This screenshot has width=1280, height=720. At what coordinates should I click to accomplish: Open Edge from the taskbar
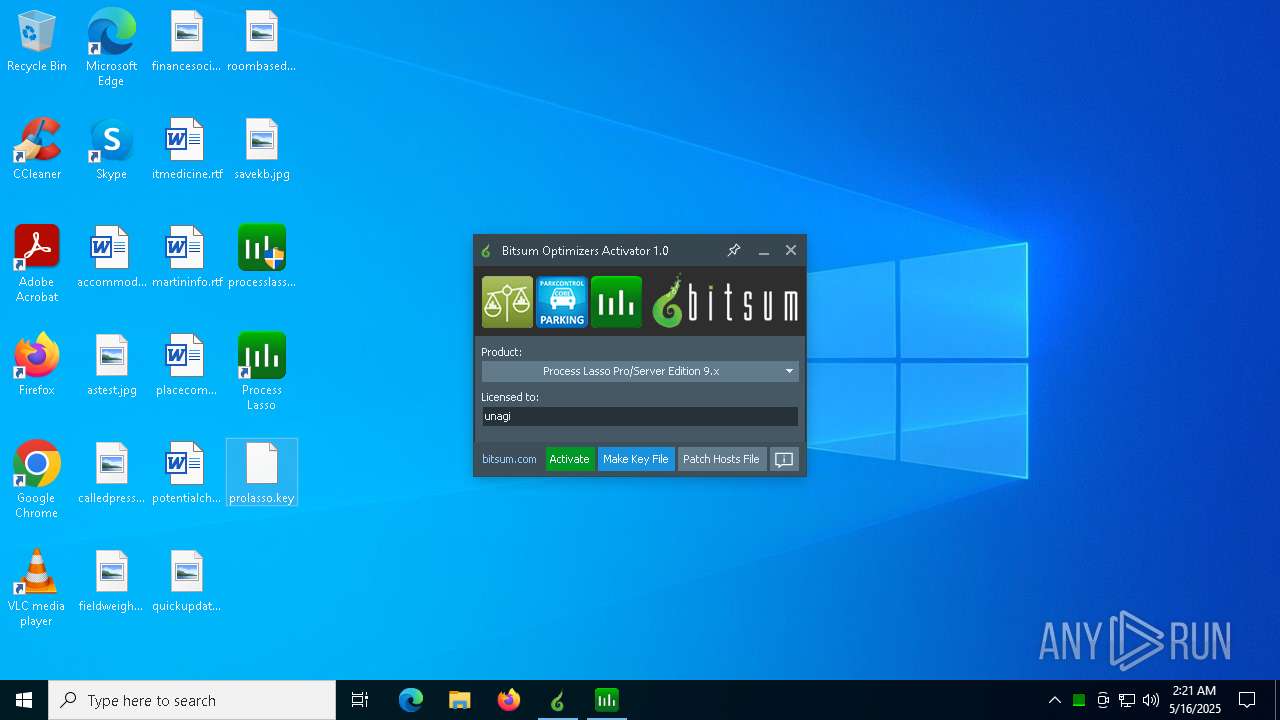pyautogui.click(x=411, y=700)
